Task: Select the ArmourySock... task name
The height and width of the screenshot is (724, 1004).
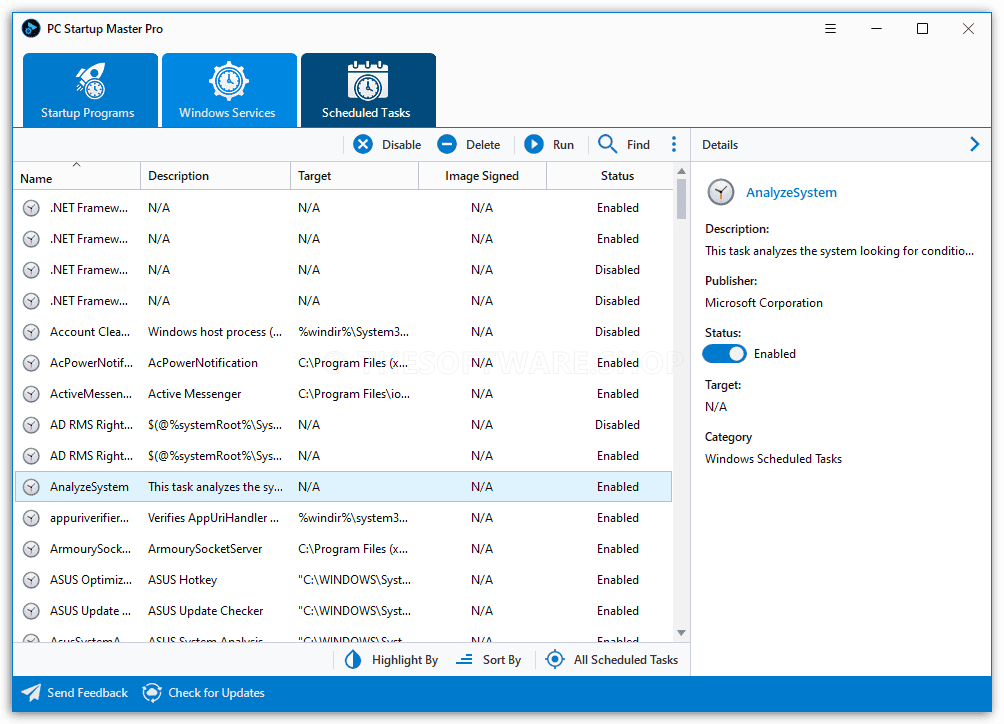Action: (x=90, y=549)
